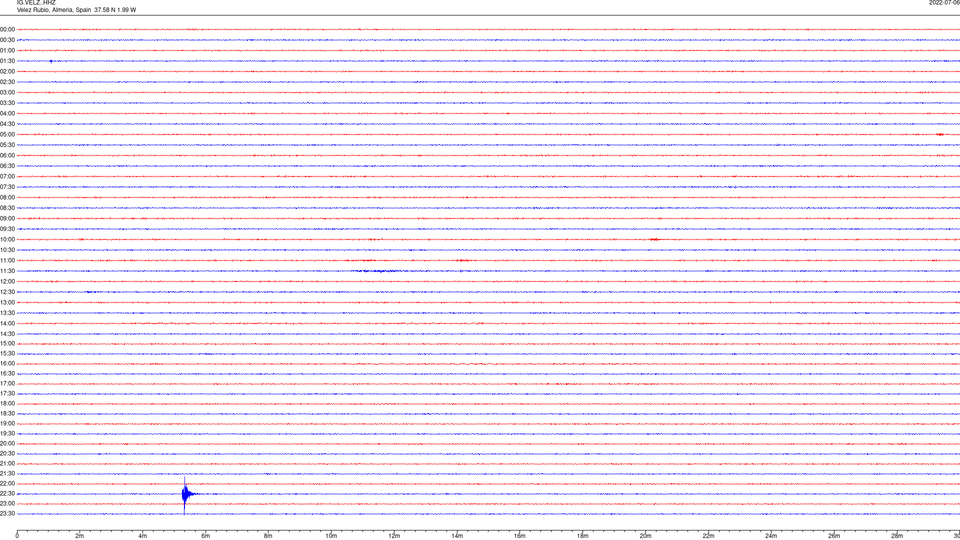
Task: Click the '16:00' trace time label
Action: [7, 364]
